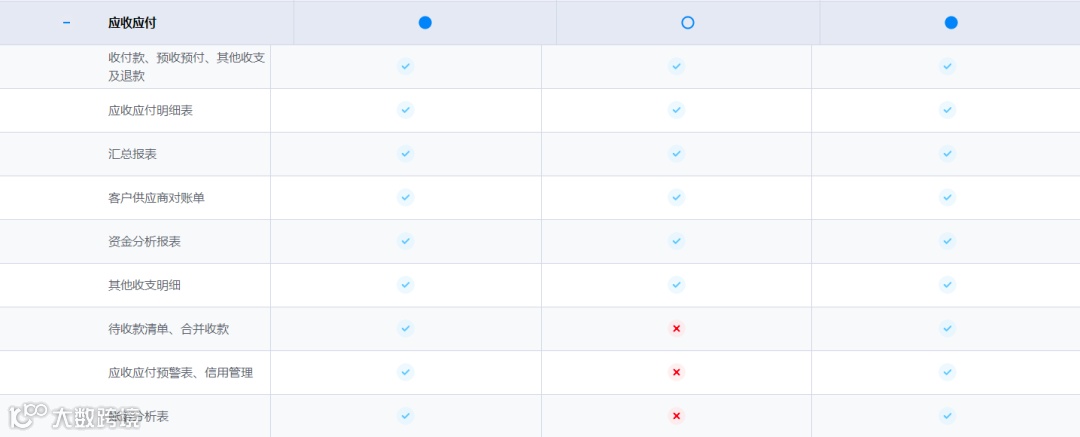This screenshot has height=437, width=1080.
Task: Click red cross for 待收款清单、合并收款
Action: (676, 329)
